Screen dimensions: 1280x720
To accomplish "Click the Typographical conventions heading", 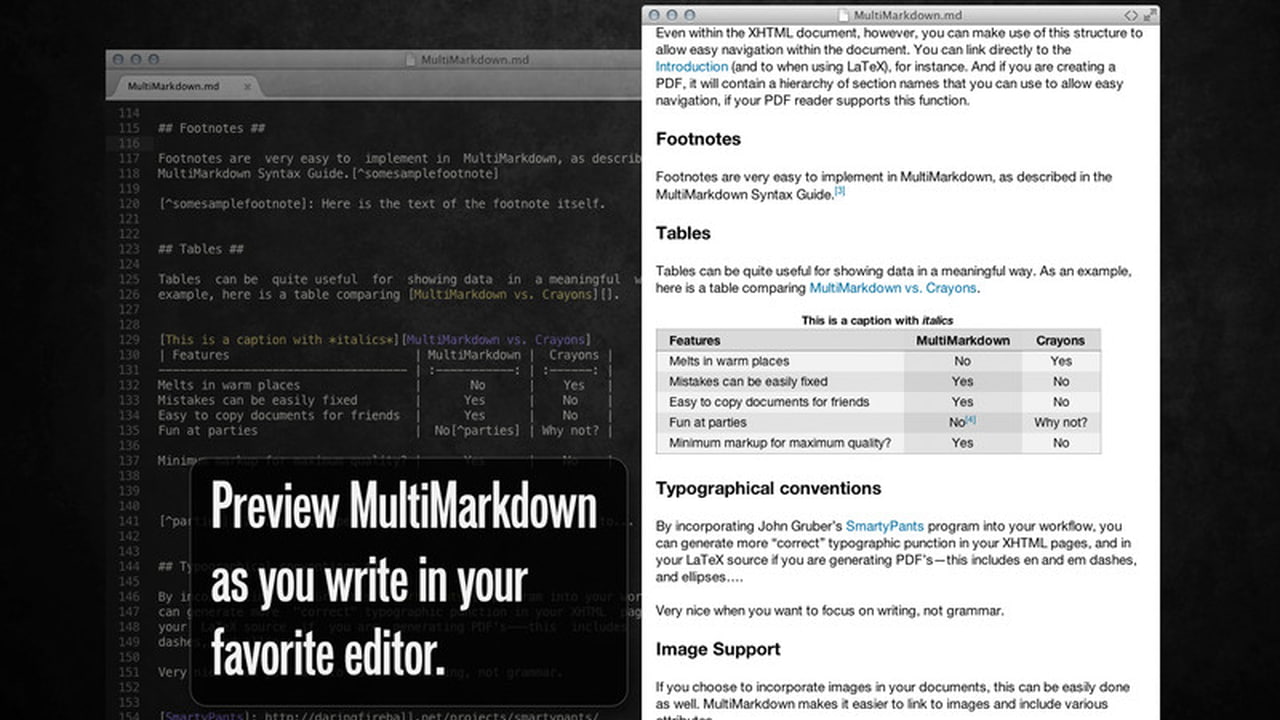I will (x=768, y=488).
